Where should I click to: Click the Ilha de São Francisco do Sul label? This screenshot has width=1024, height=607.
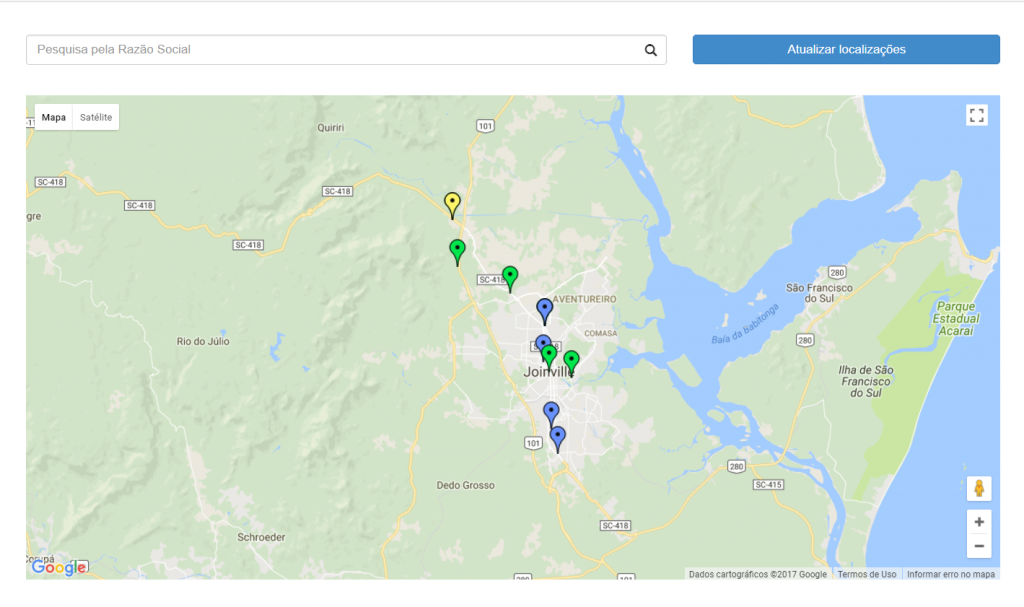click(x=866, y=382)
